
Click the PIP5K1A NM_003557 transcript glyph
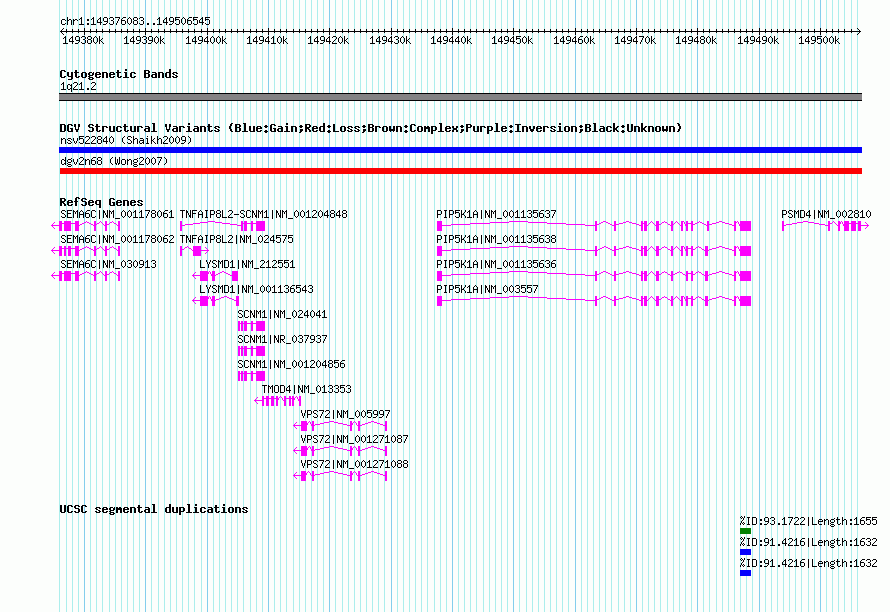point(594,301)
